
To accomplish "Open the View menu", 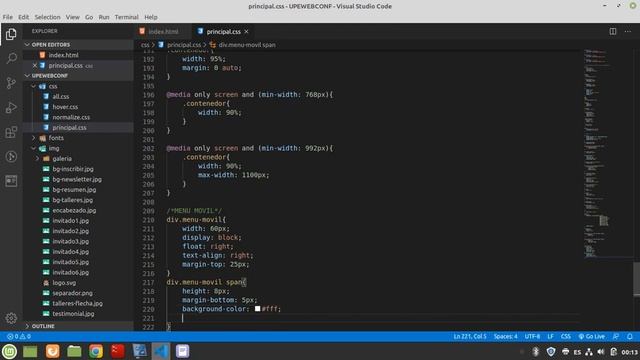I will pos(73,17).
